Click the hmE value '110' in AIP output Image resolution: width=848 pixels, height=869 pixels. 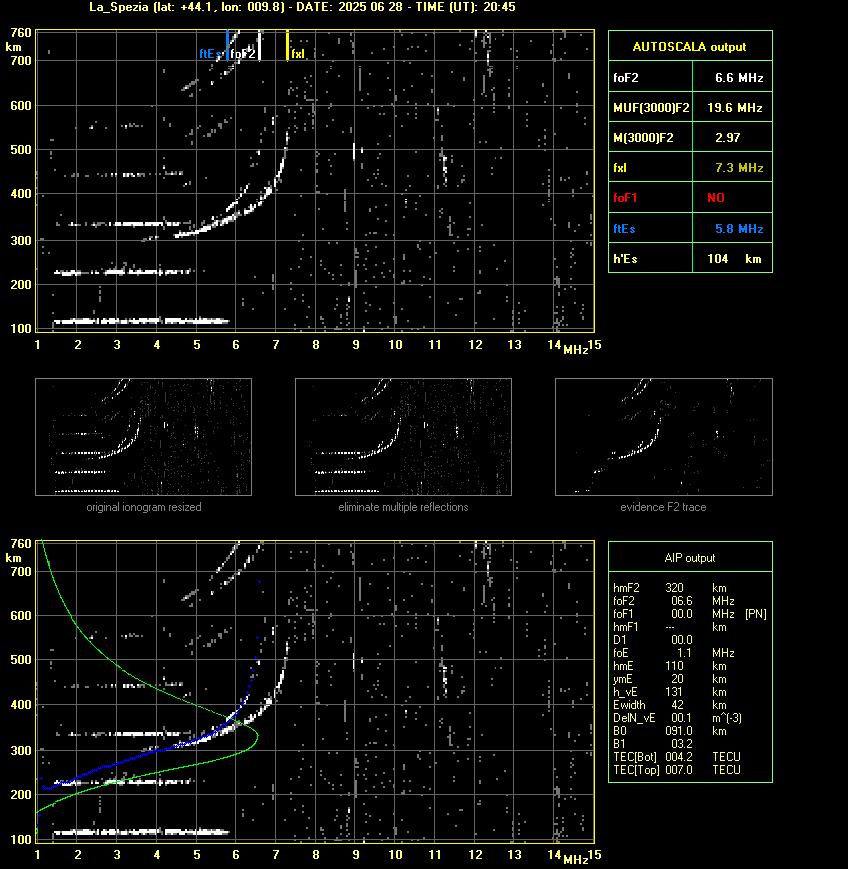point(674,666)
